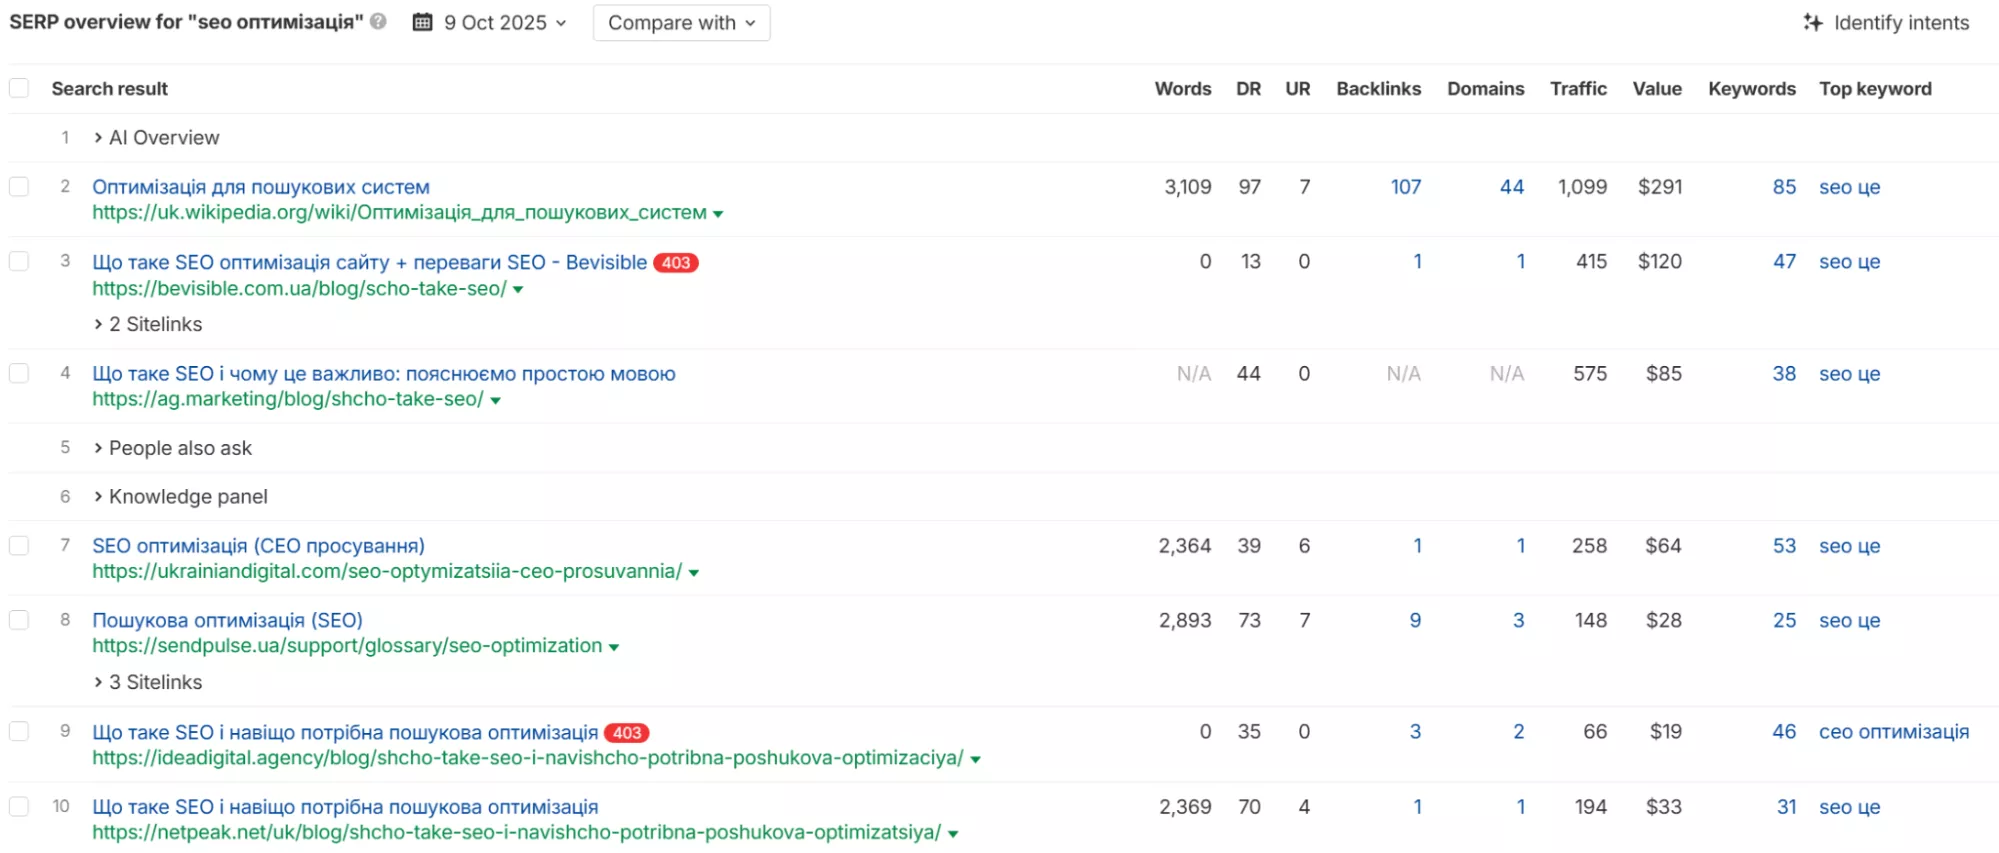Select the checkbox for ukrainiandigital.com result
The width and height of the screenshot is (1999, 853).
coord(19,546)
